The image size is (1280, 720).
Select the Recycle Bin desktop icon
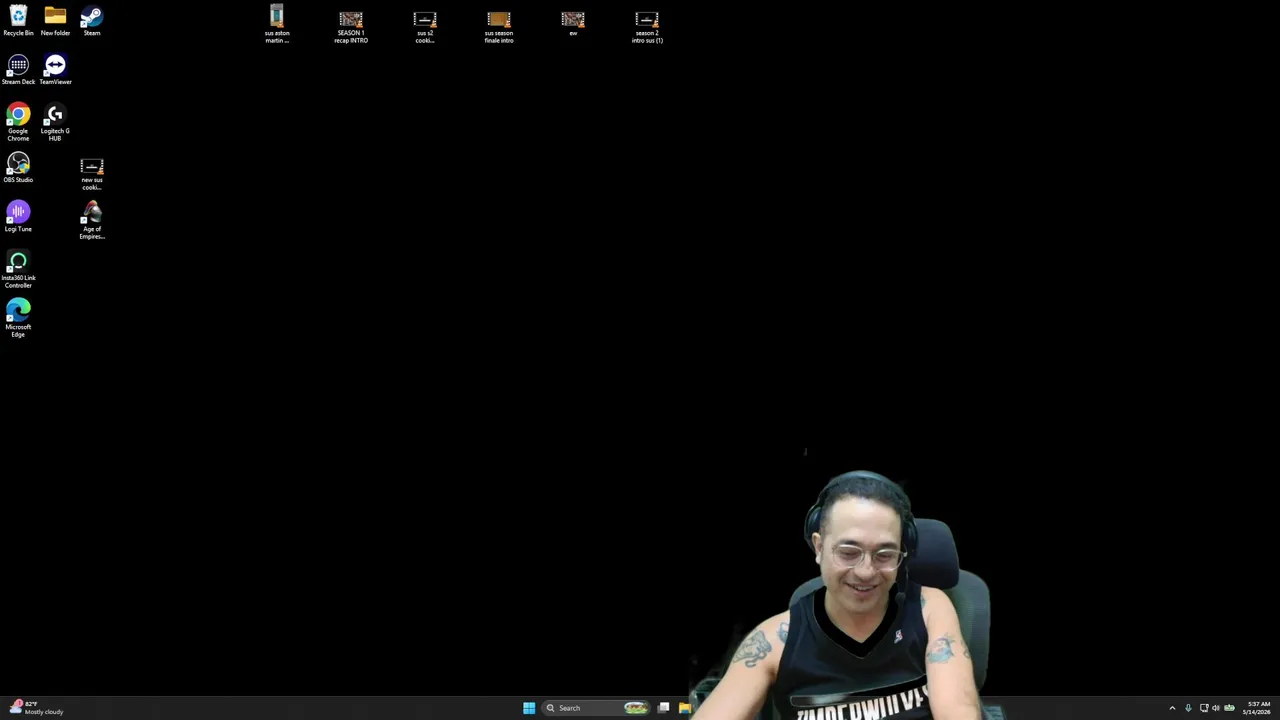[18, 21]
